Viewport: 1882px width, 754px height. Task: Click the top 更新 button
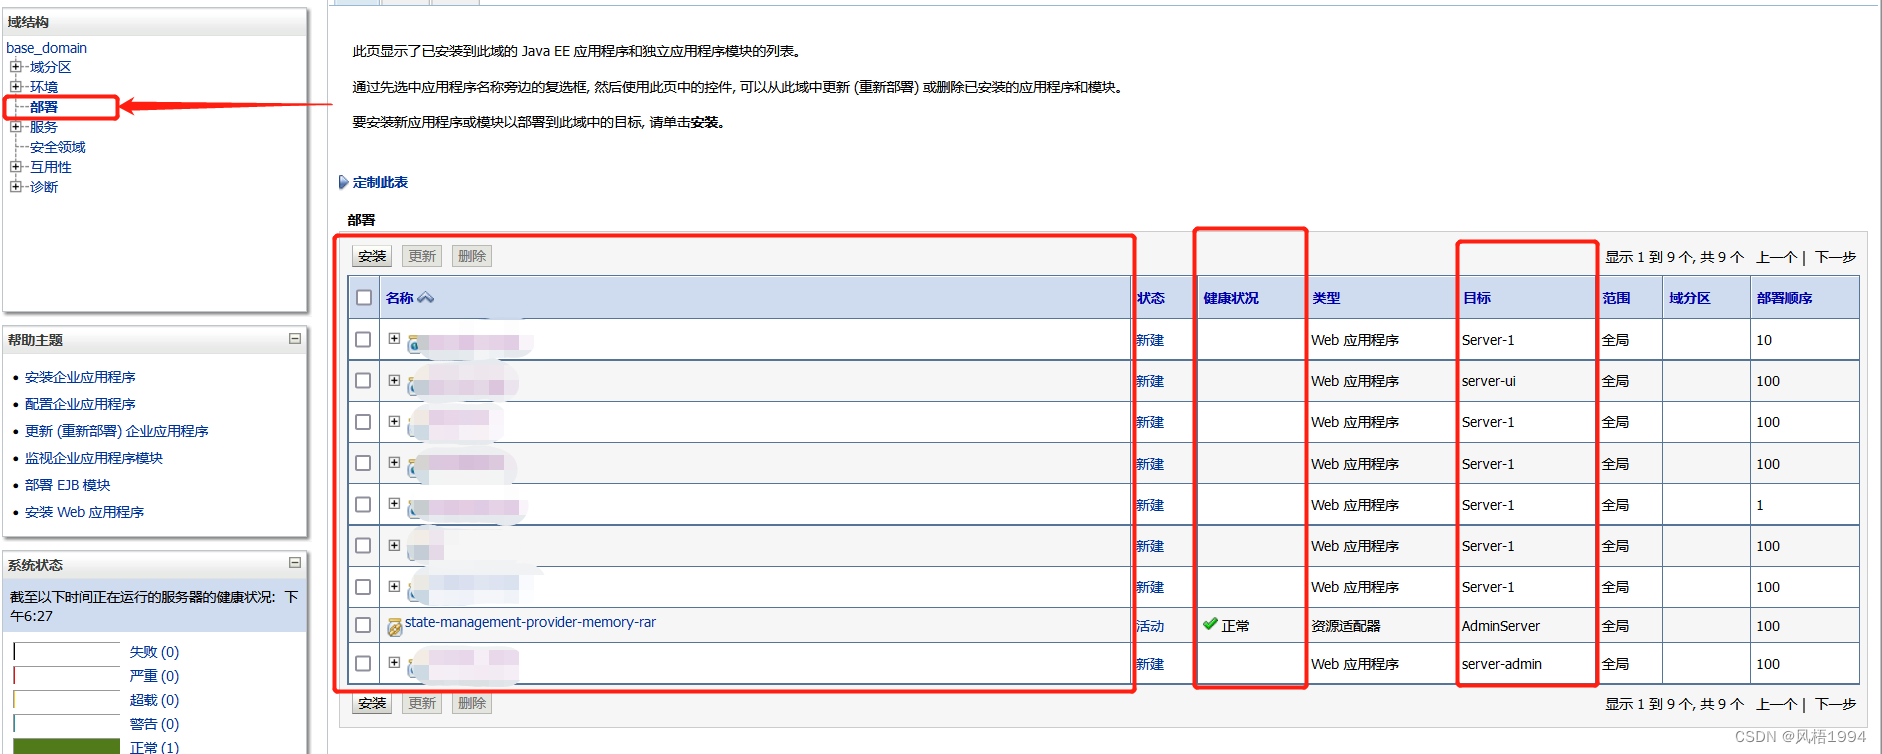422,256
